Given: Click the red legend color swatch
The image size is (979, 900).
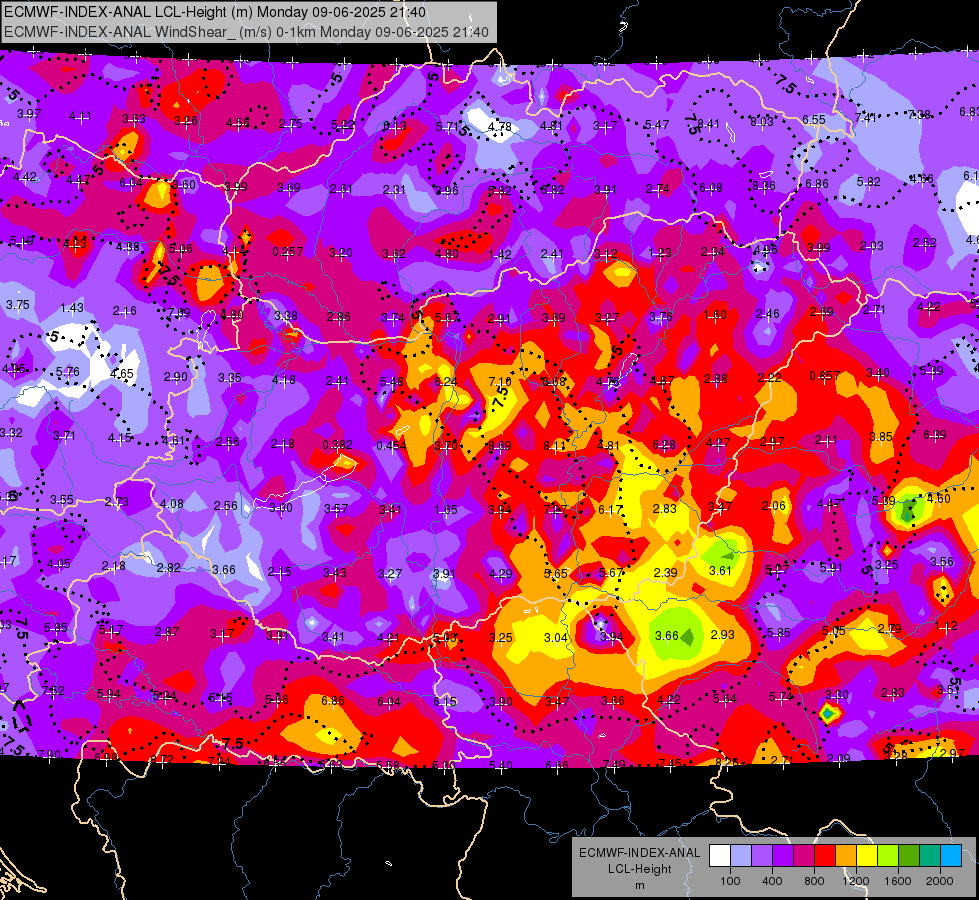Looking at the screenshot, I should tap(825, 855).
